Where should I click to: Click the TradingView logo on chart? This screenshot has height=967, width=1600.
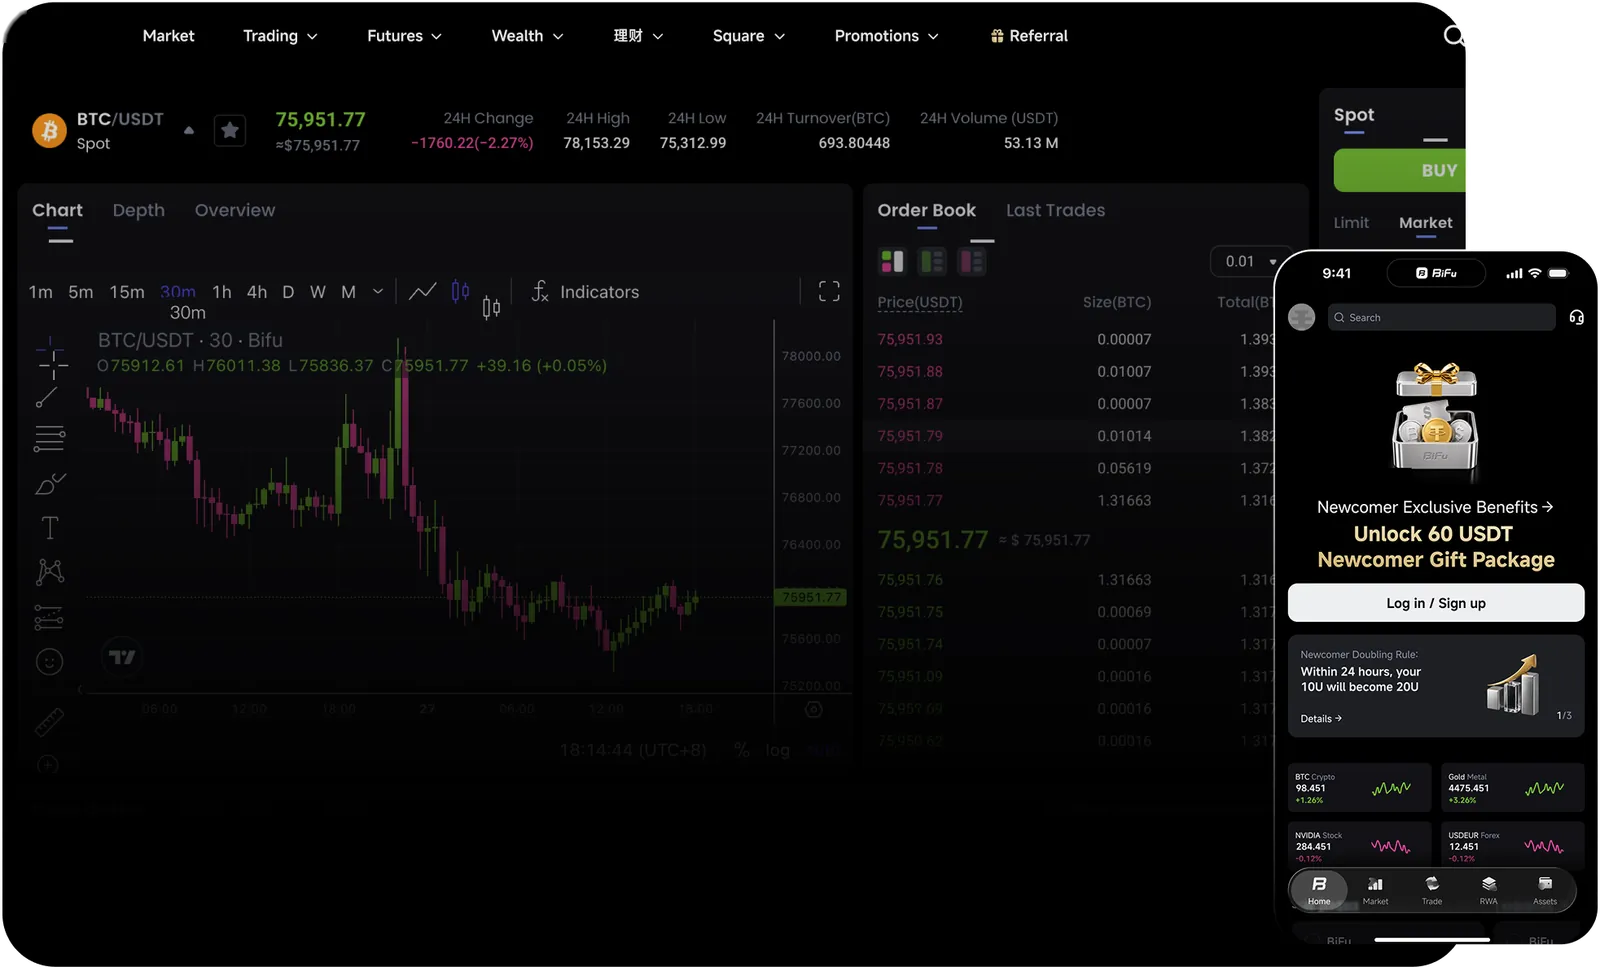pyautogui.click(x=122, y=657)
